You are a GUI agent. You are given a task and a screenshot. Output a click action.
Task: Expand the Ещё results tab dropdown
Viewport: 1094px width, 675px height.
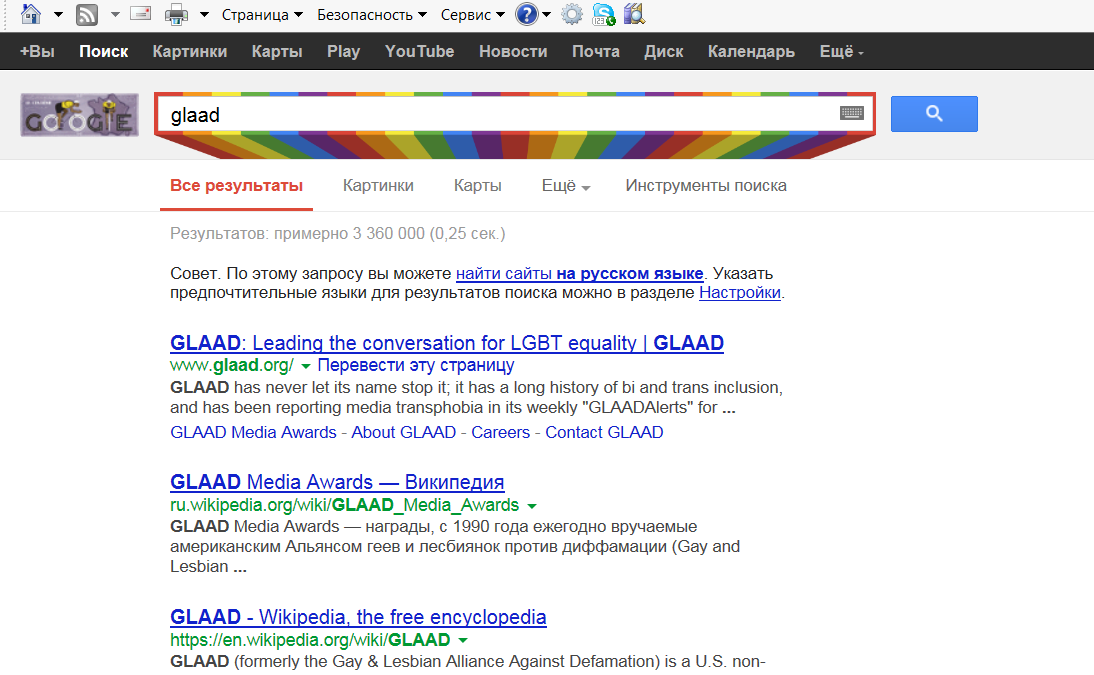coord(566,186)
